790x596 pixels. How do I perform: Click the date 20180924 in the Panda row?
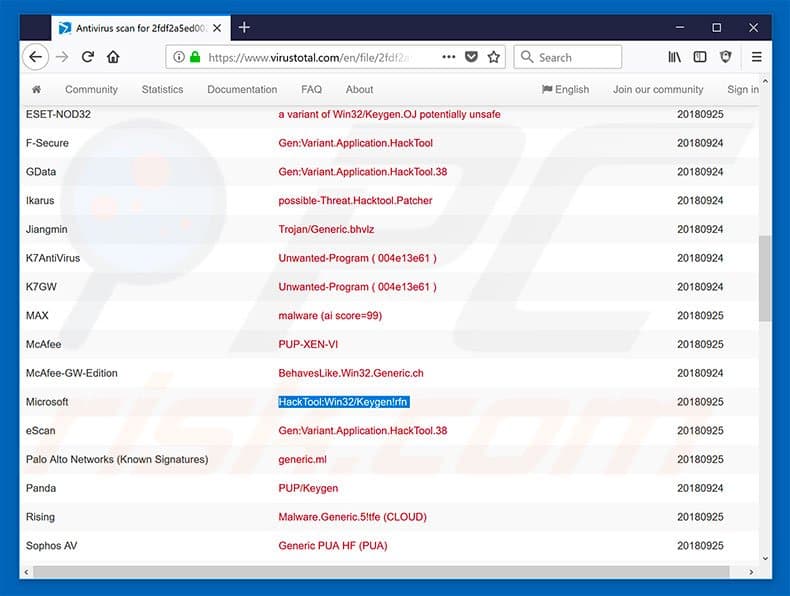[700, 488]
